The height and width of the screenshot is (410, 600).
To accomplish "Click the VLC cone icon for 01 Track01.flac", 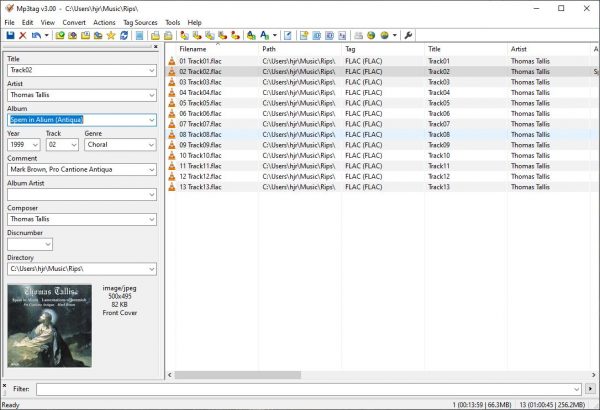I will pos(172,61).
